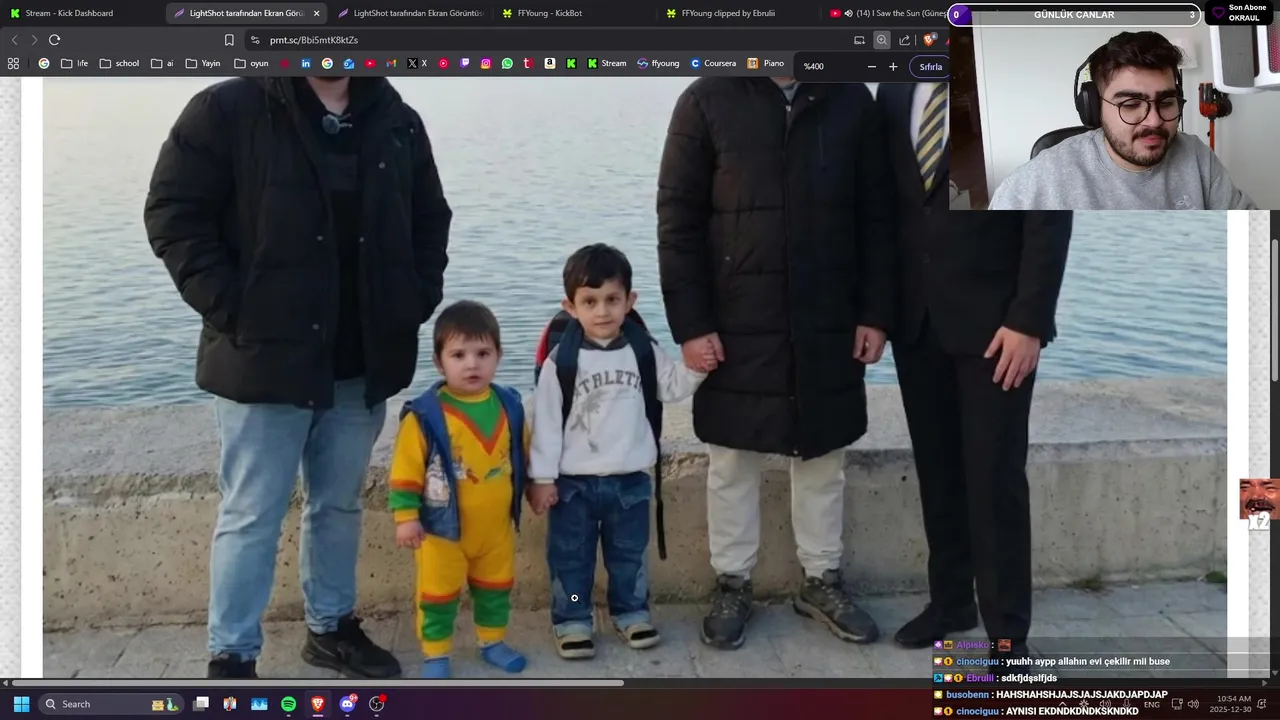Click the address bar URL prnt.sc

click(x=314, y=40)
